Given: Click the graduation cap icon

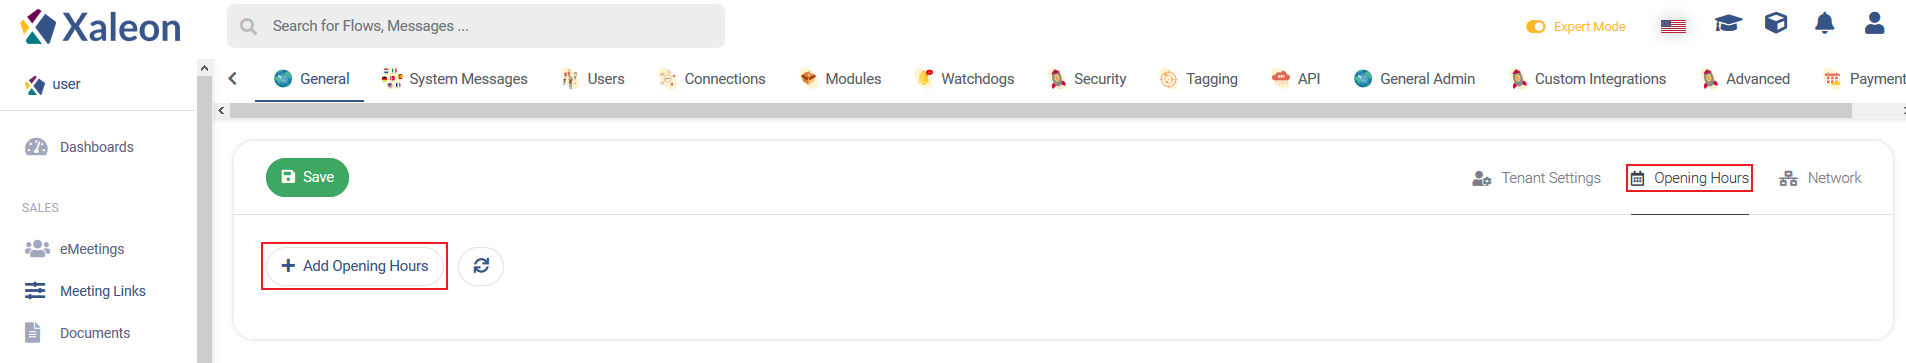Looking at the screenshot, I should [1728, 24].
